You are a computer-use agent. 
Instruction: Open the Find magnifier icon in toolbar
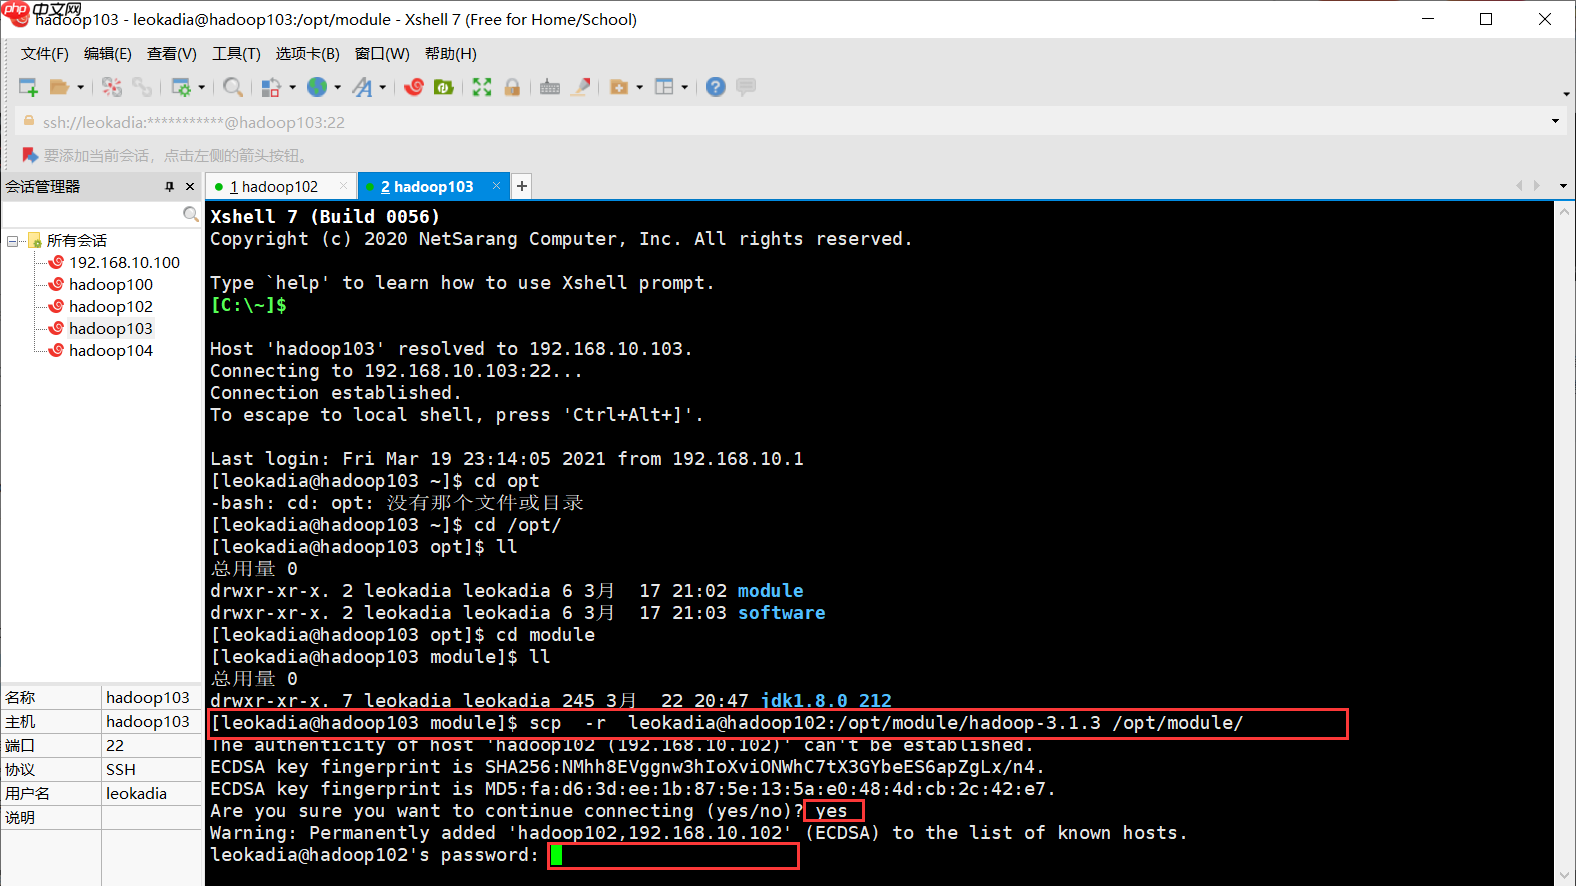click(233, 87)
